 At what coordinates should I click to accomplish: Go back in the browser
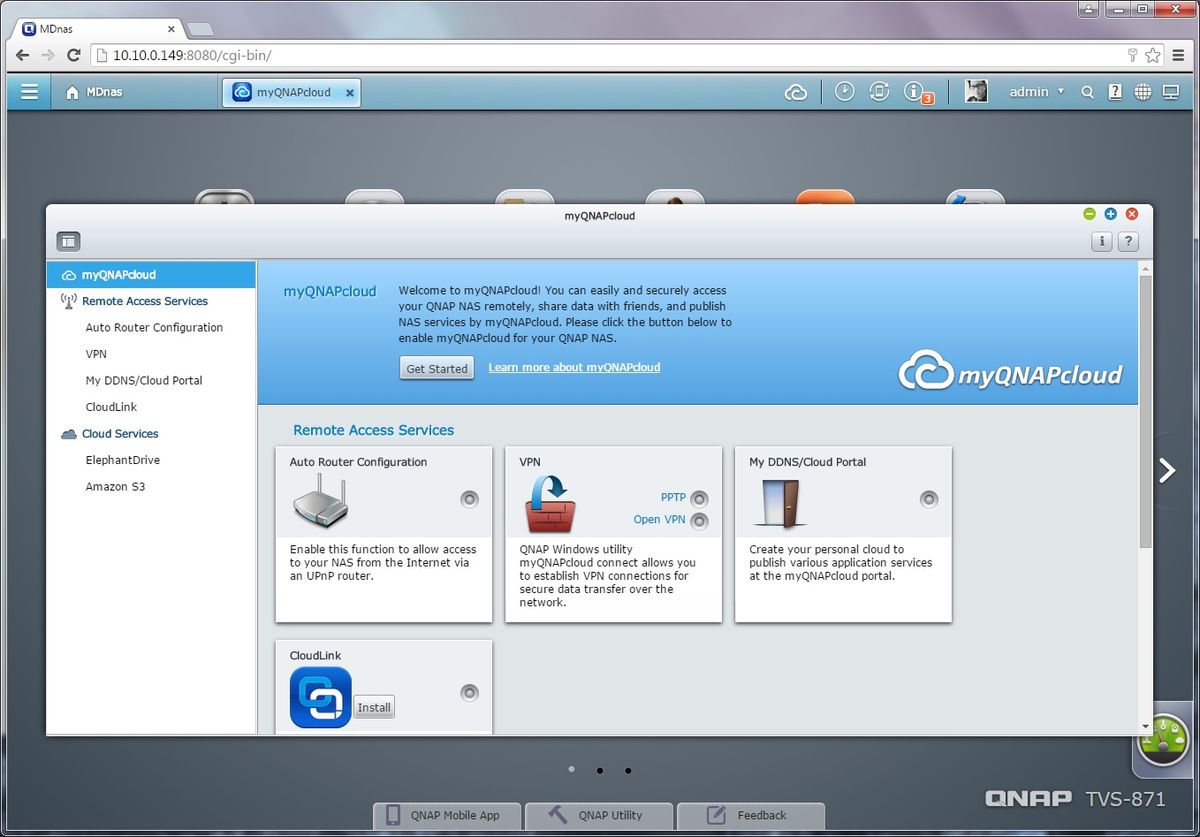point(22,56)
